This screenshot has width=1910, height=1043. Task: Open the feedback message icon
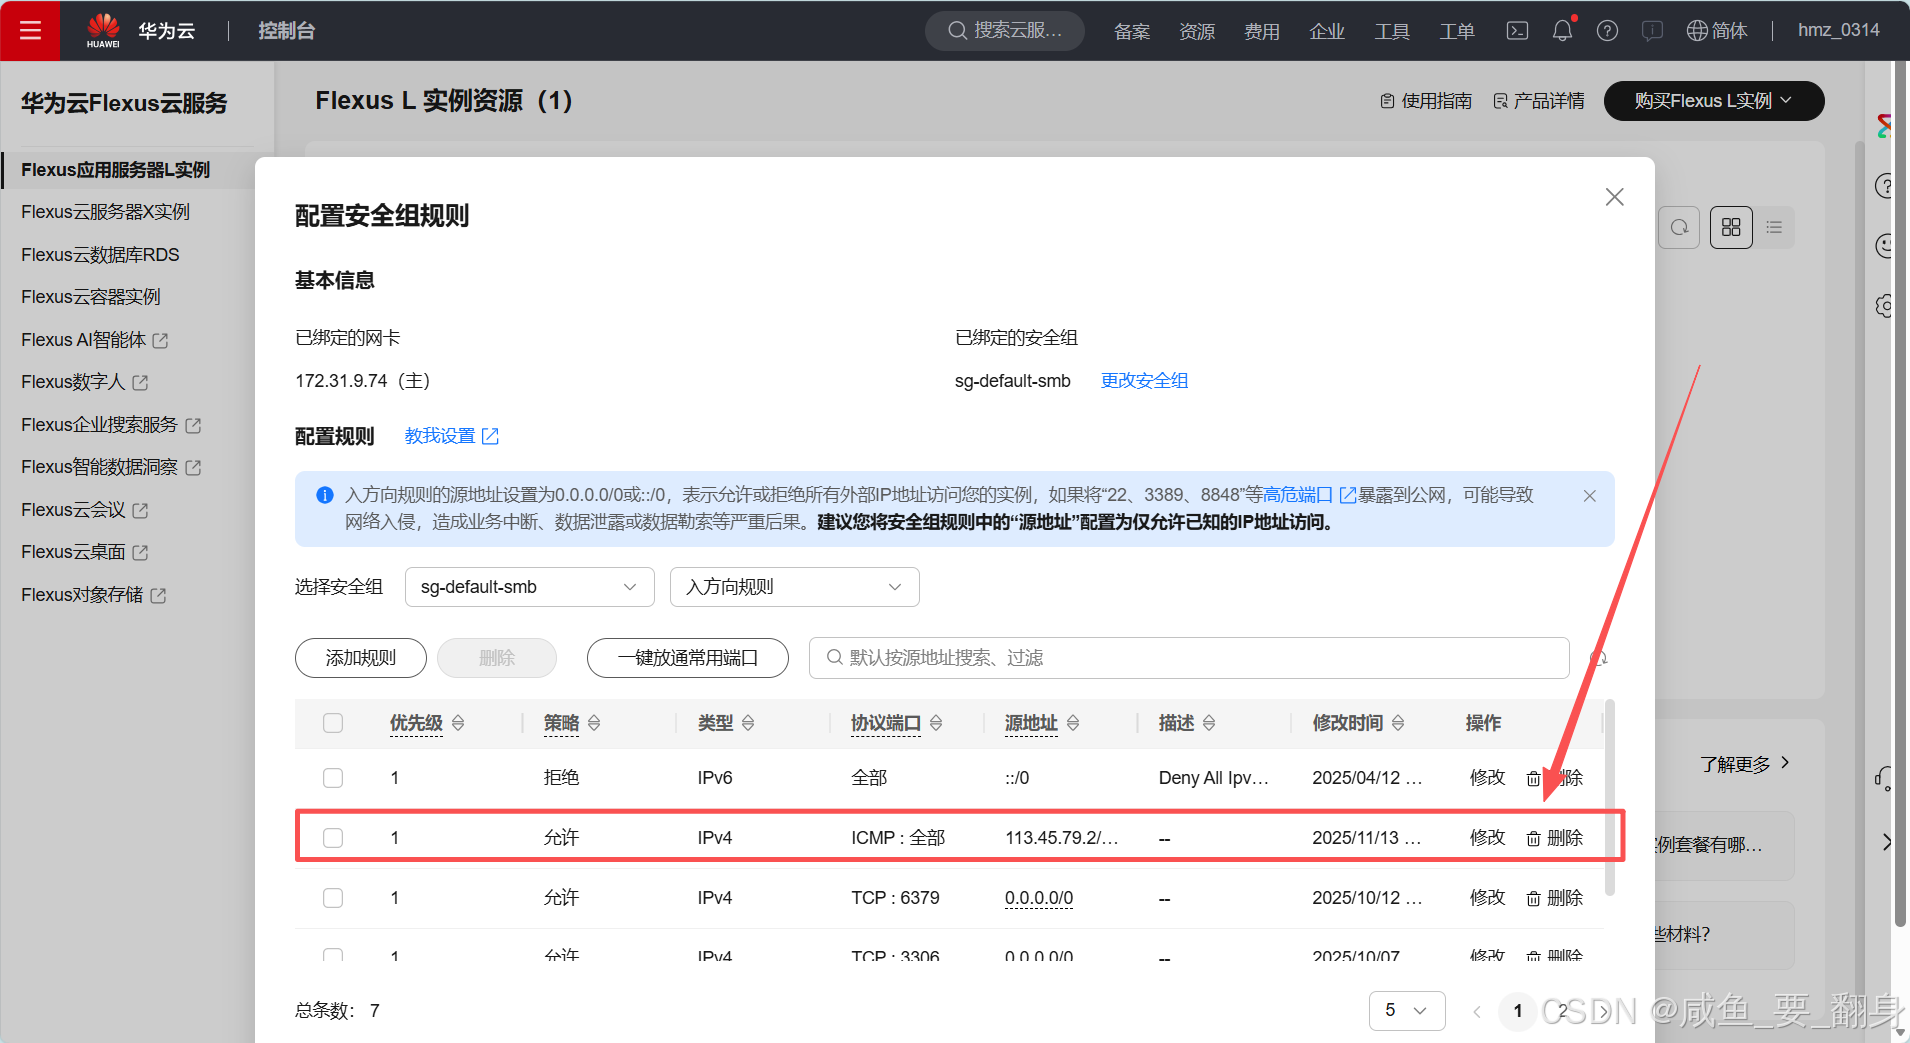pyautogui.click(x=1652, y=30)
